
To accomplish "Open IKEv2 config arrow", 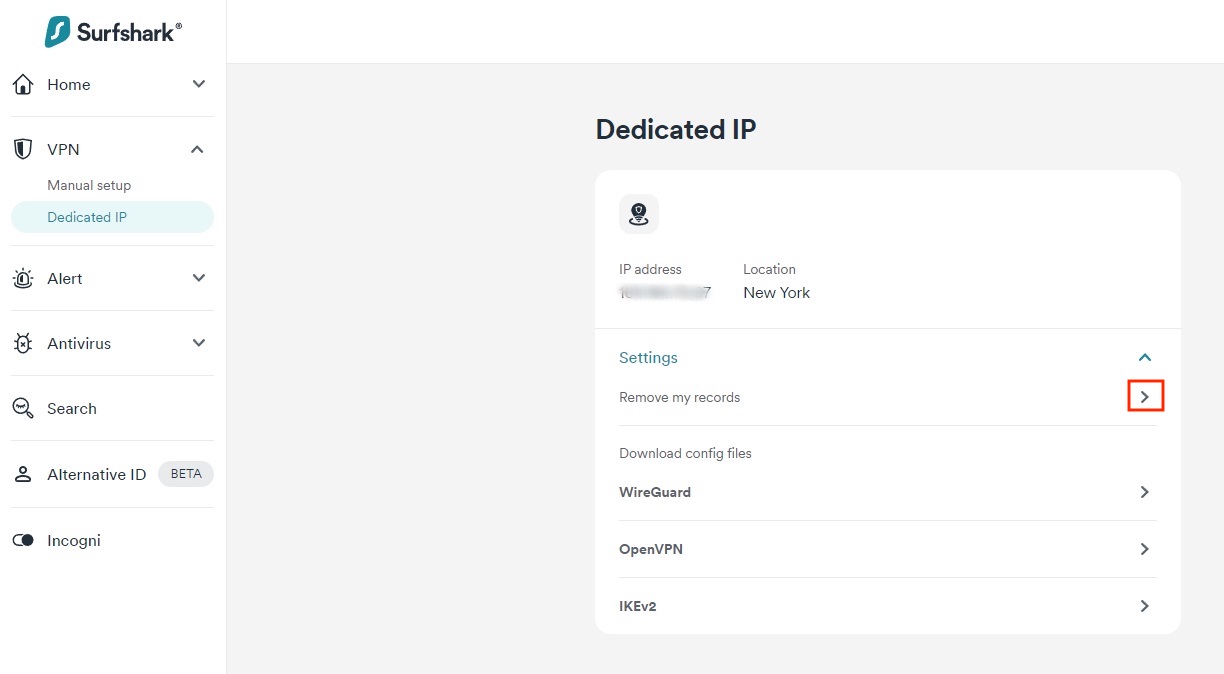I will [x=1145, y=606].
